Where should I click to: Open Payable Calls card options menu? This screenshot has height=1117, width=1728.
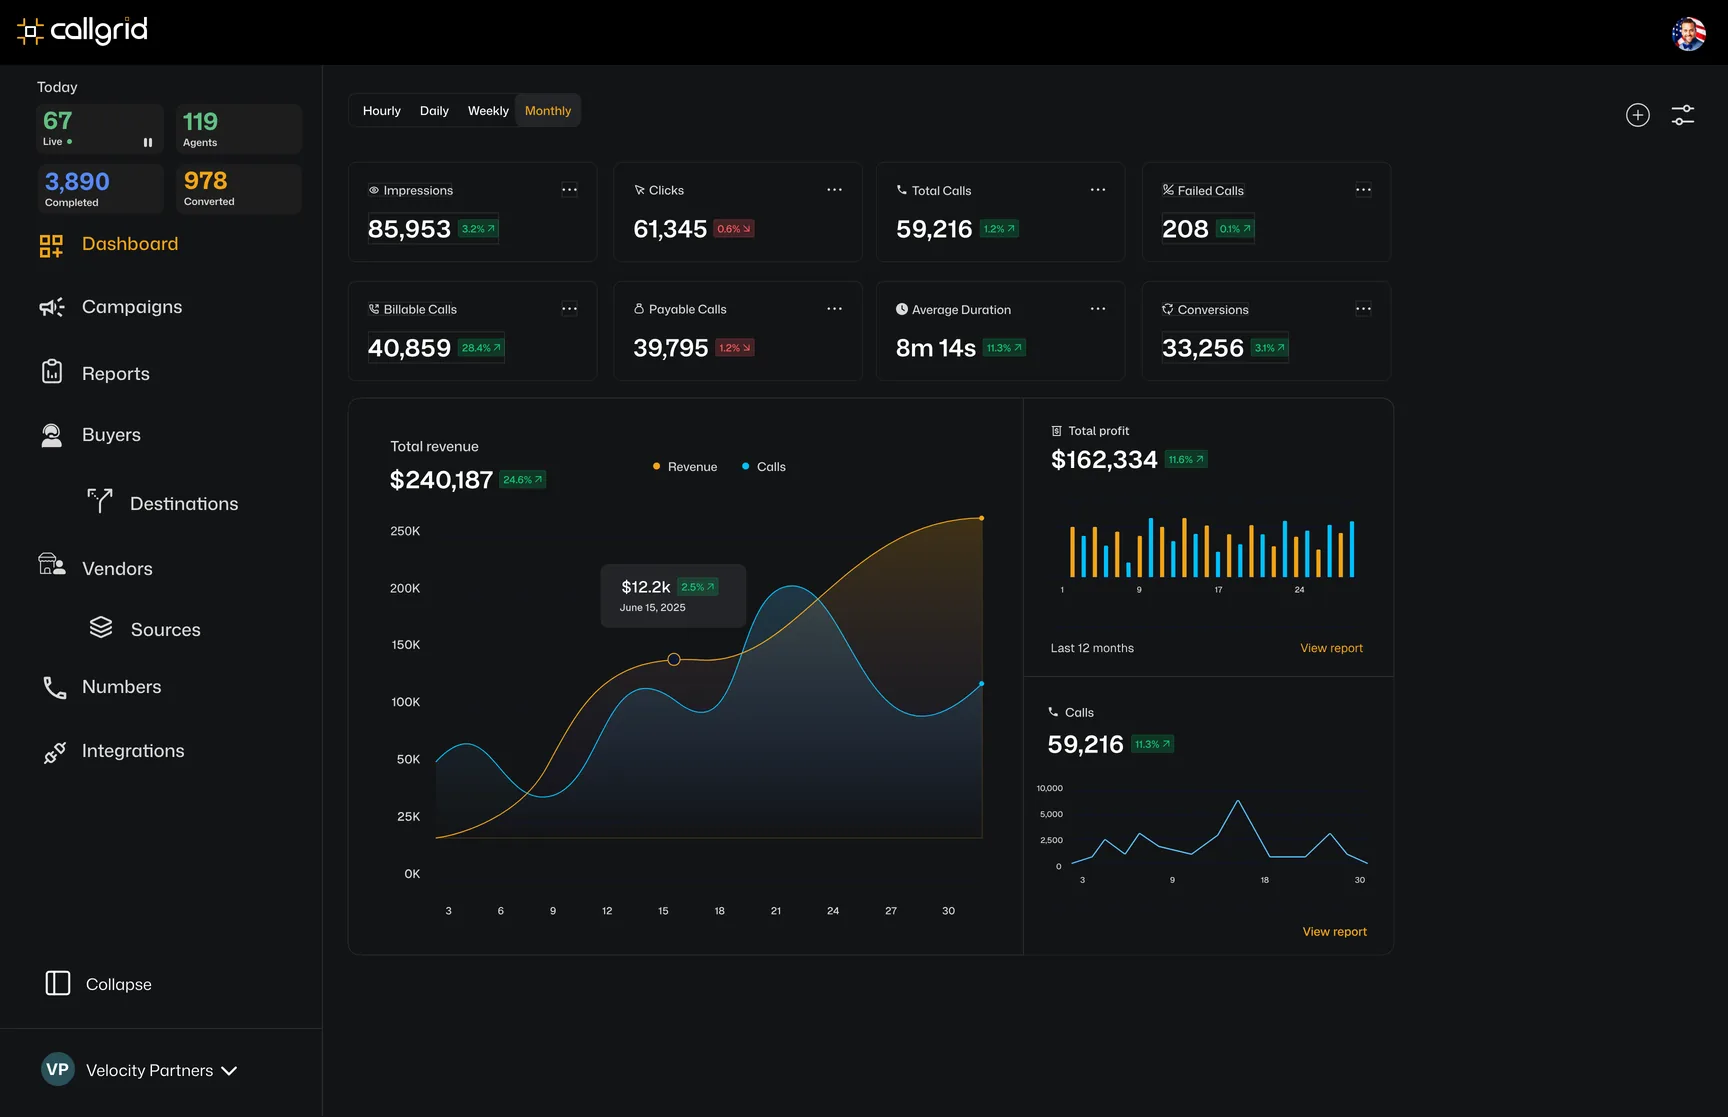[x=835, y=309]
